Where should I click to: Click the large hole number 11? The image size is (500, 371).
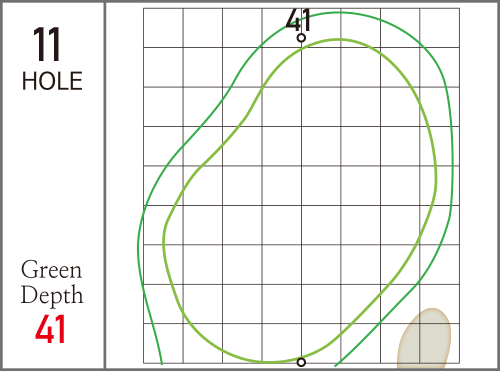tap(47, 45)
